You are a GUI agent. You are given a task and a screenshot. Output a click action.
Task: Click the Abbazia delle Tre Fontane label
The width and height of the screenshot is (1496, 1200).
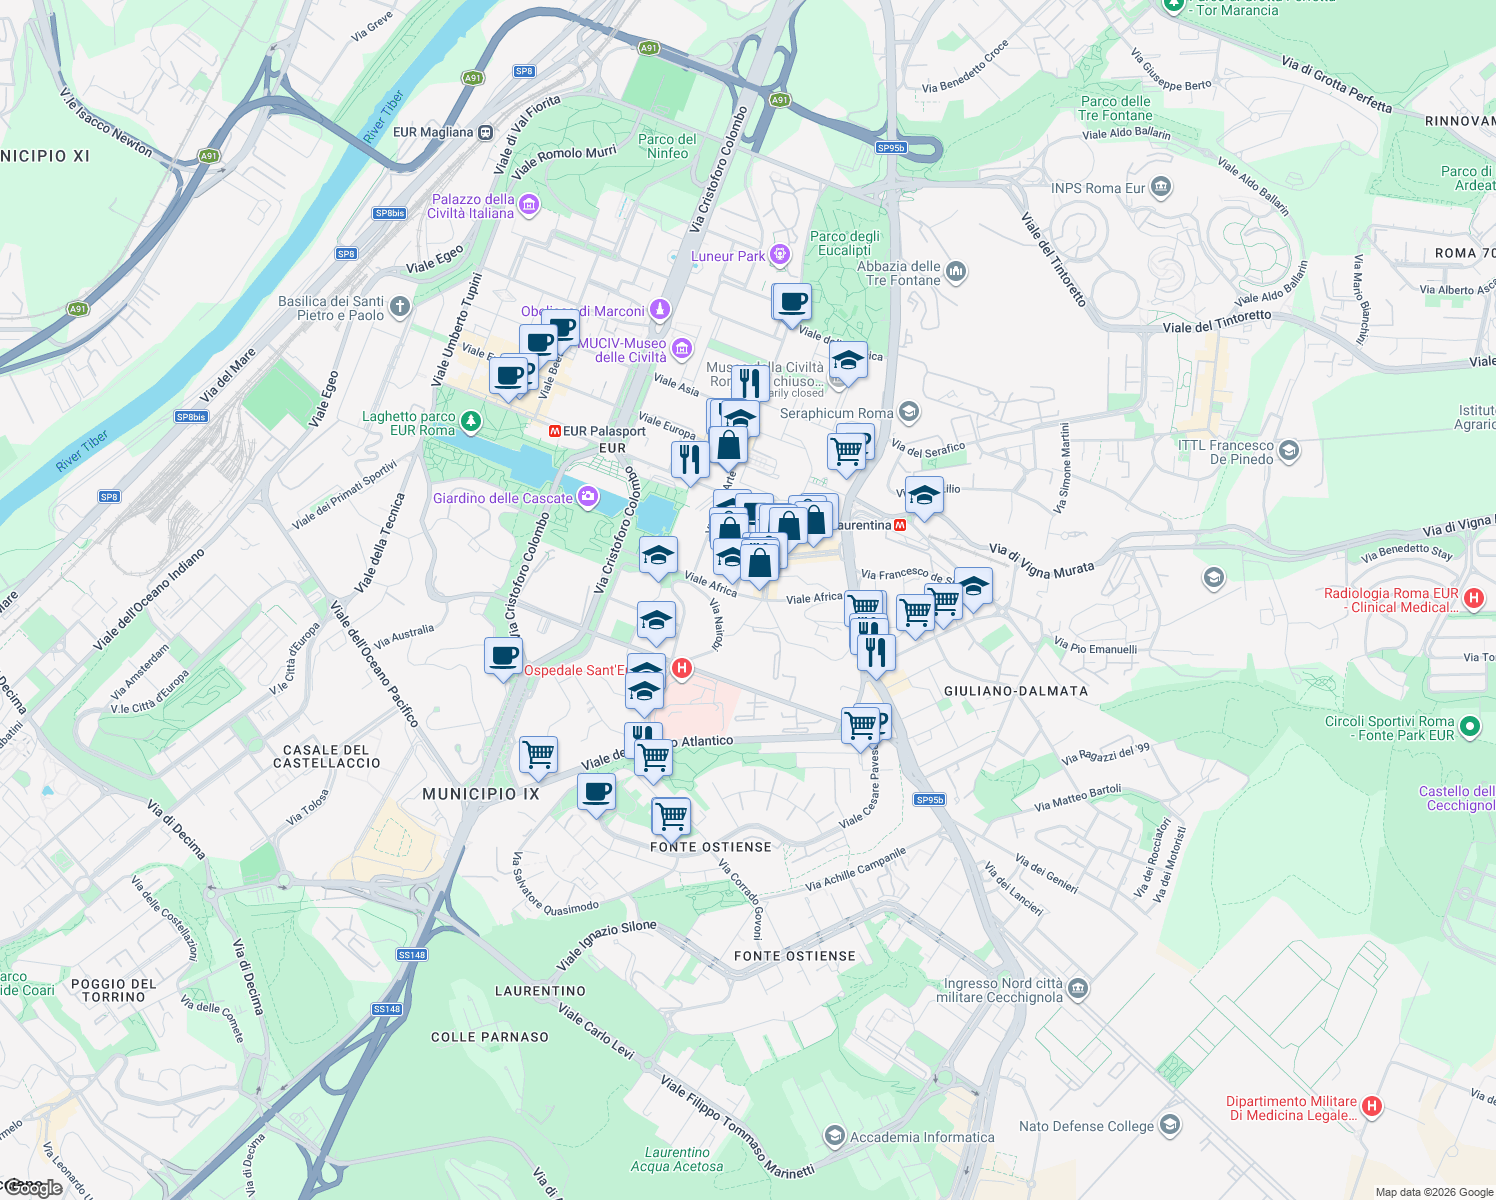pyautogui.click(x=900, y=272)
